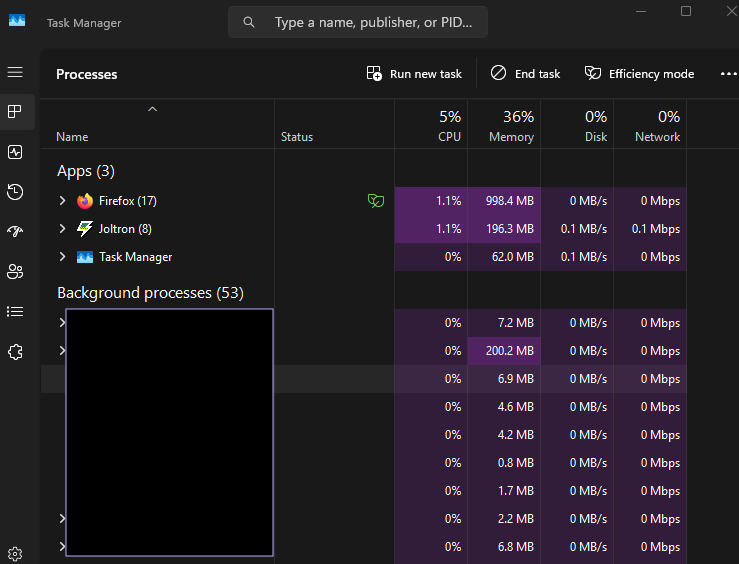
Task: Toggle the hamburger navigation menu
Action: tap(15, 72)
